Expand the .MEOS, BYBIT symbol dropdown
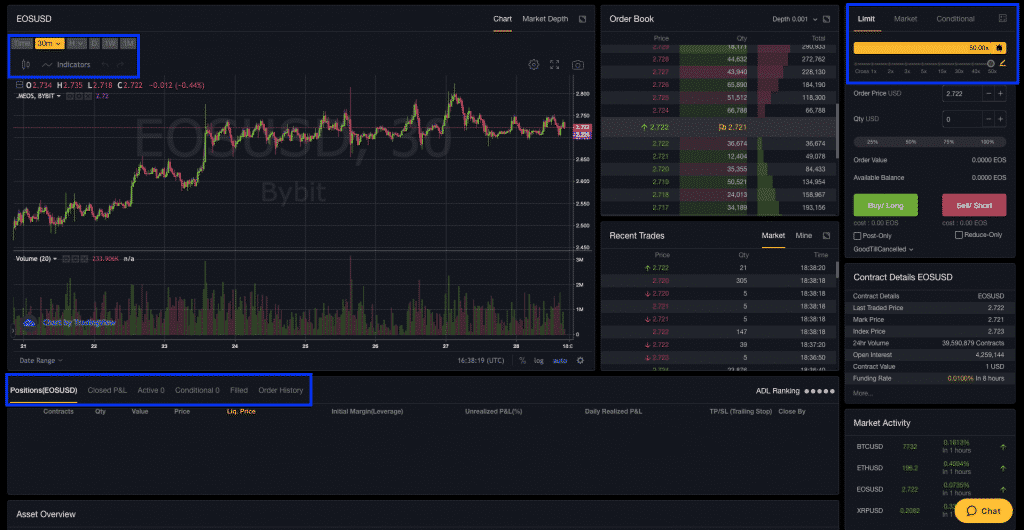 [x=38, y=96]
